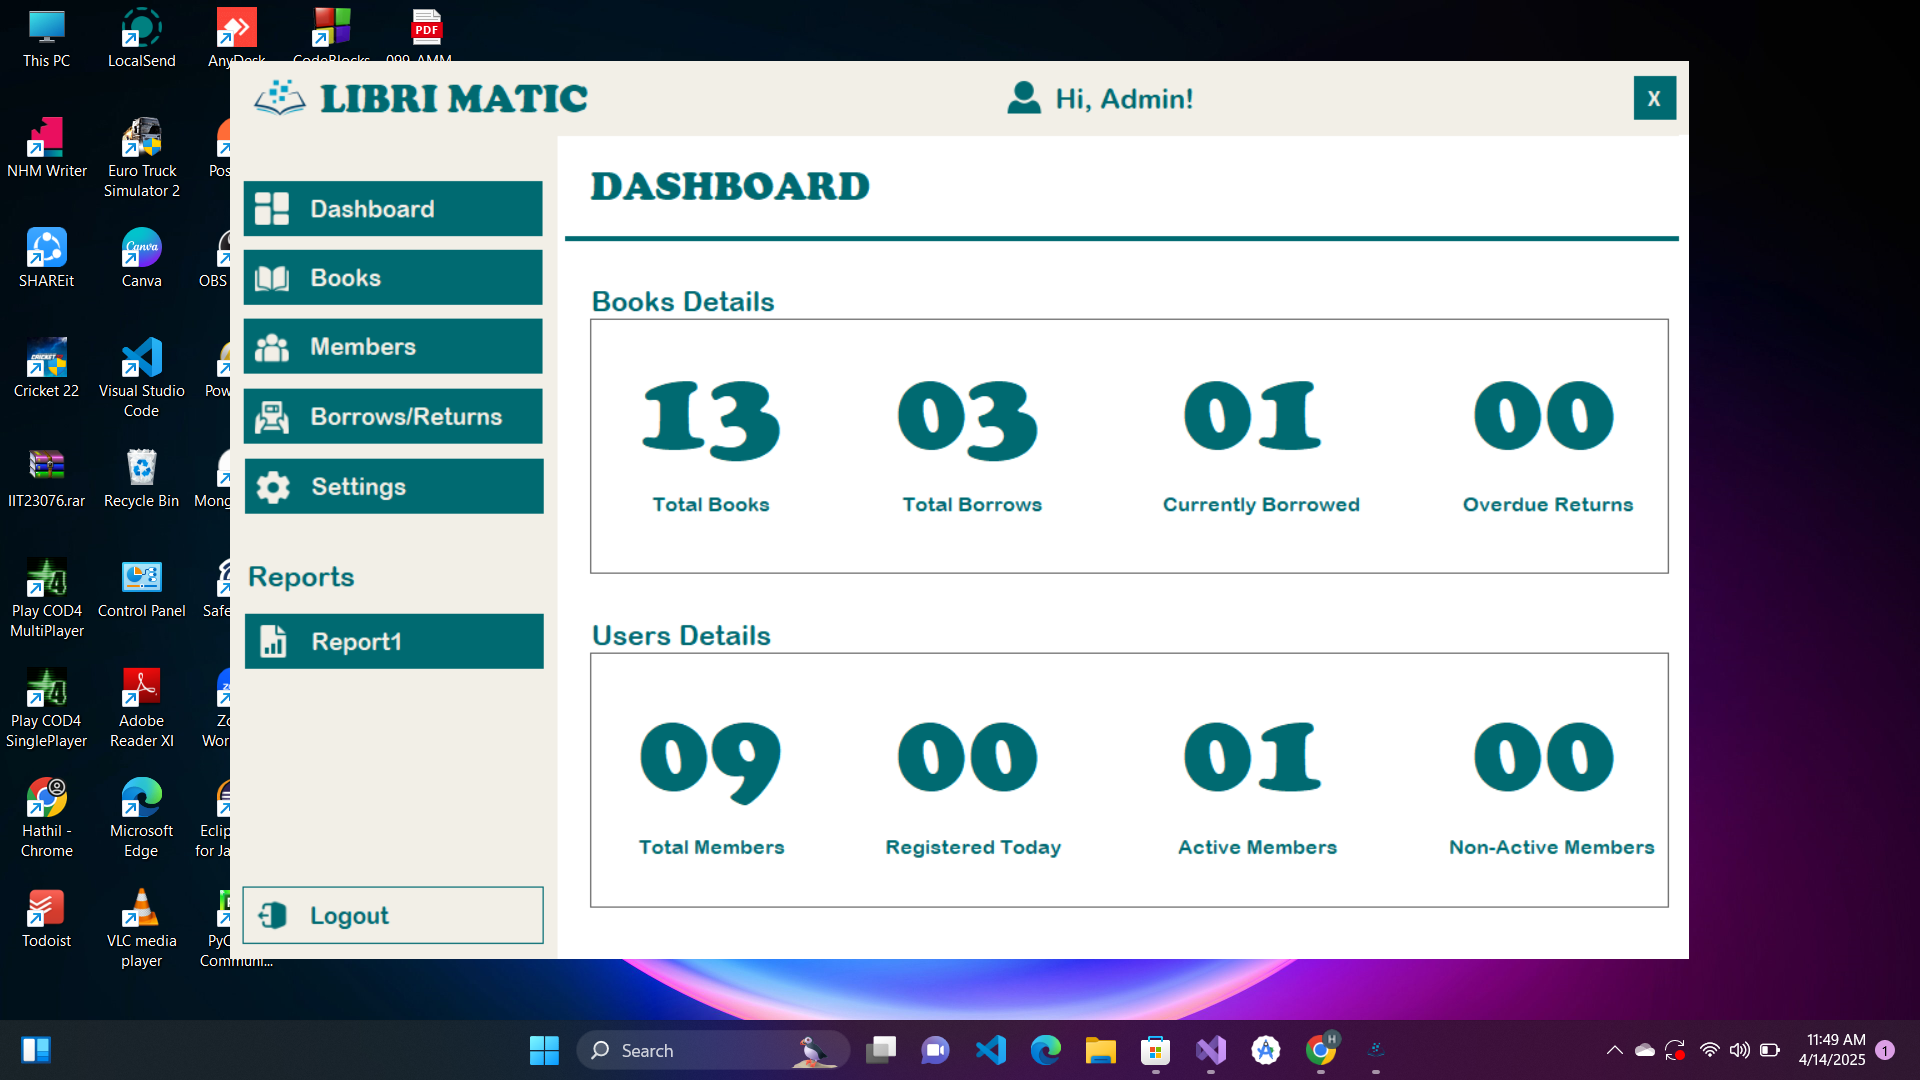The image size is (1920, 1080).
Task: Click the Overdue Returns label
Action: pyautogui.click(x=1548, y=504)
